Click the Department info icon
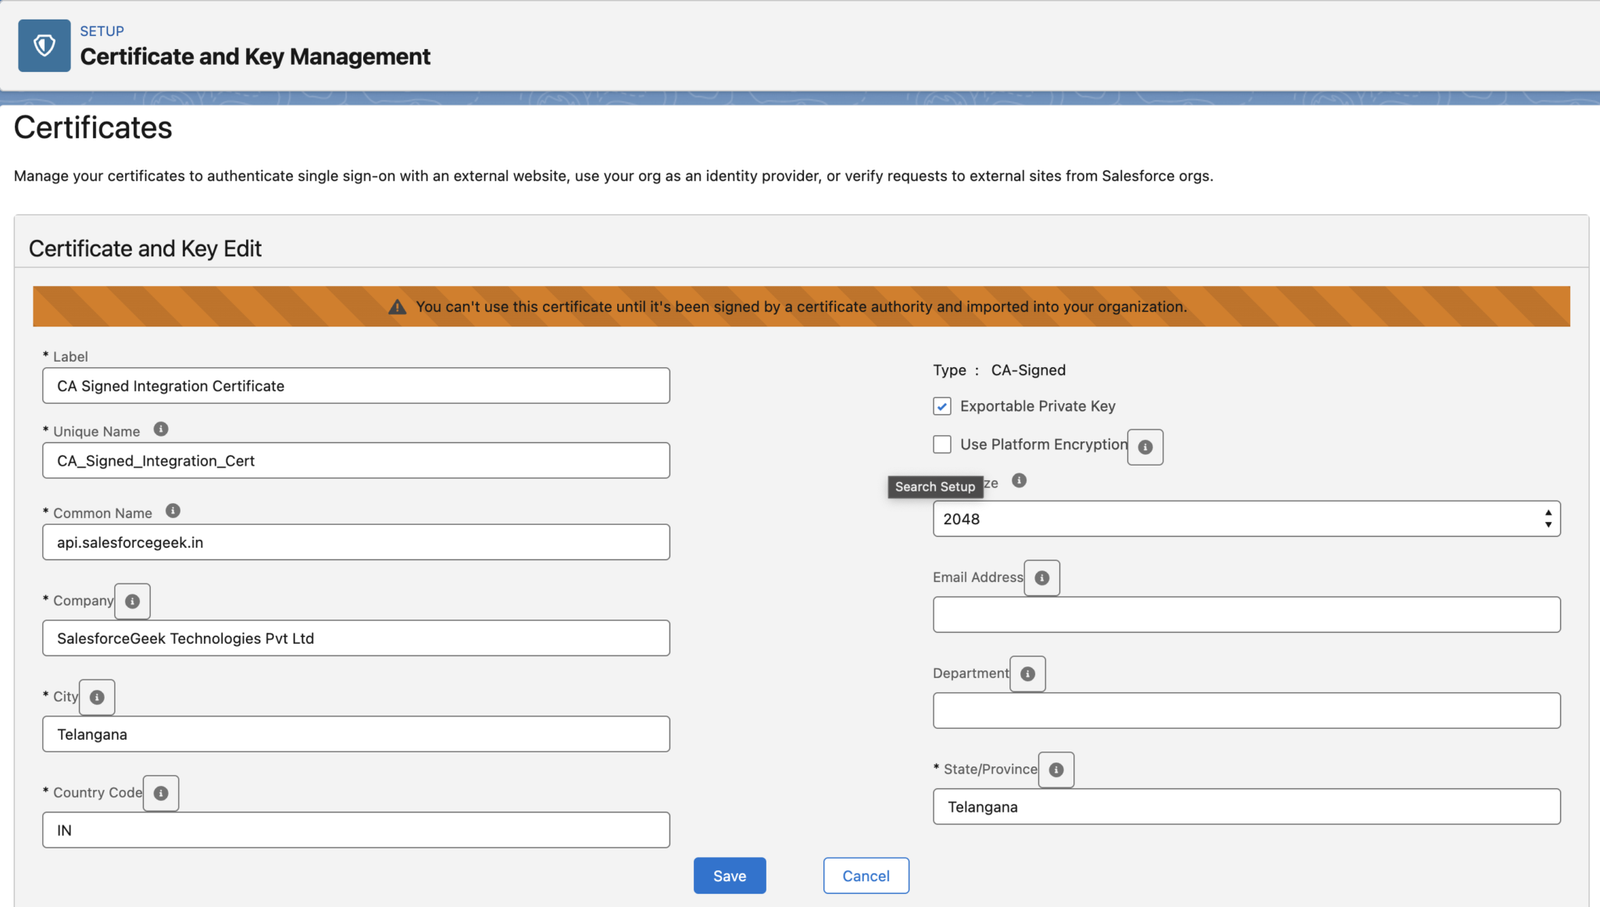 pyautogui.click(x=1028, y=674)
